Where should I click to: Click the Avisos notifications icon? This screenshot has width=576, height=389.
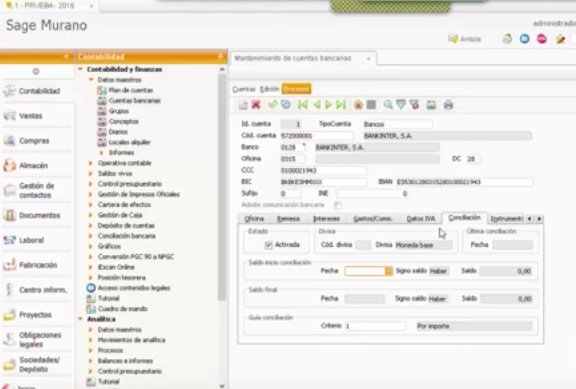[464, 39]
